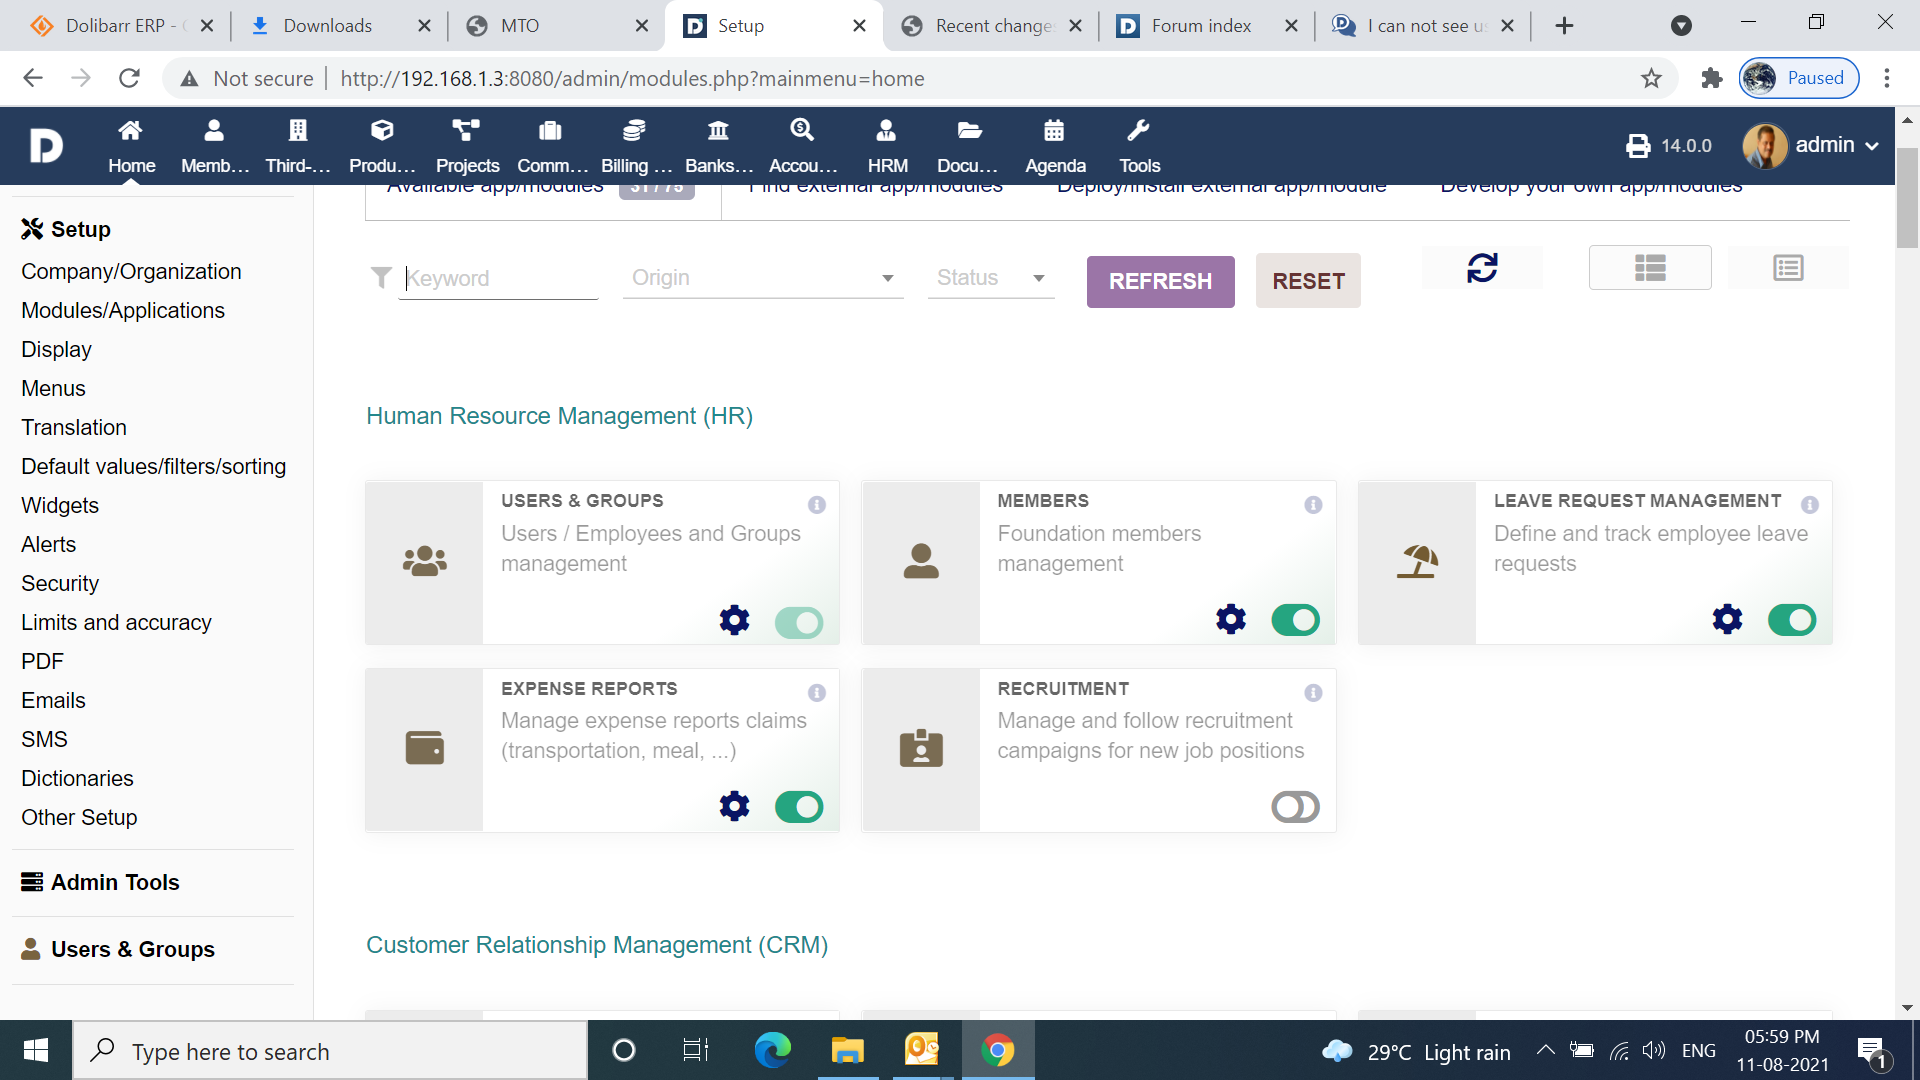
Task: Click the printer icon near version number
Action: (x=1638, y=146)
